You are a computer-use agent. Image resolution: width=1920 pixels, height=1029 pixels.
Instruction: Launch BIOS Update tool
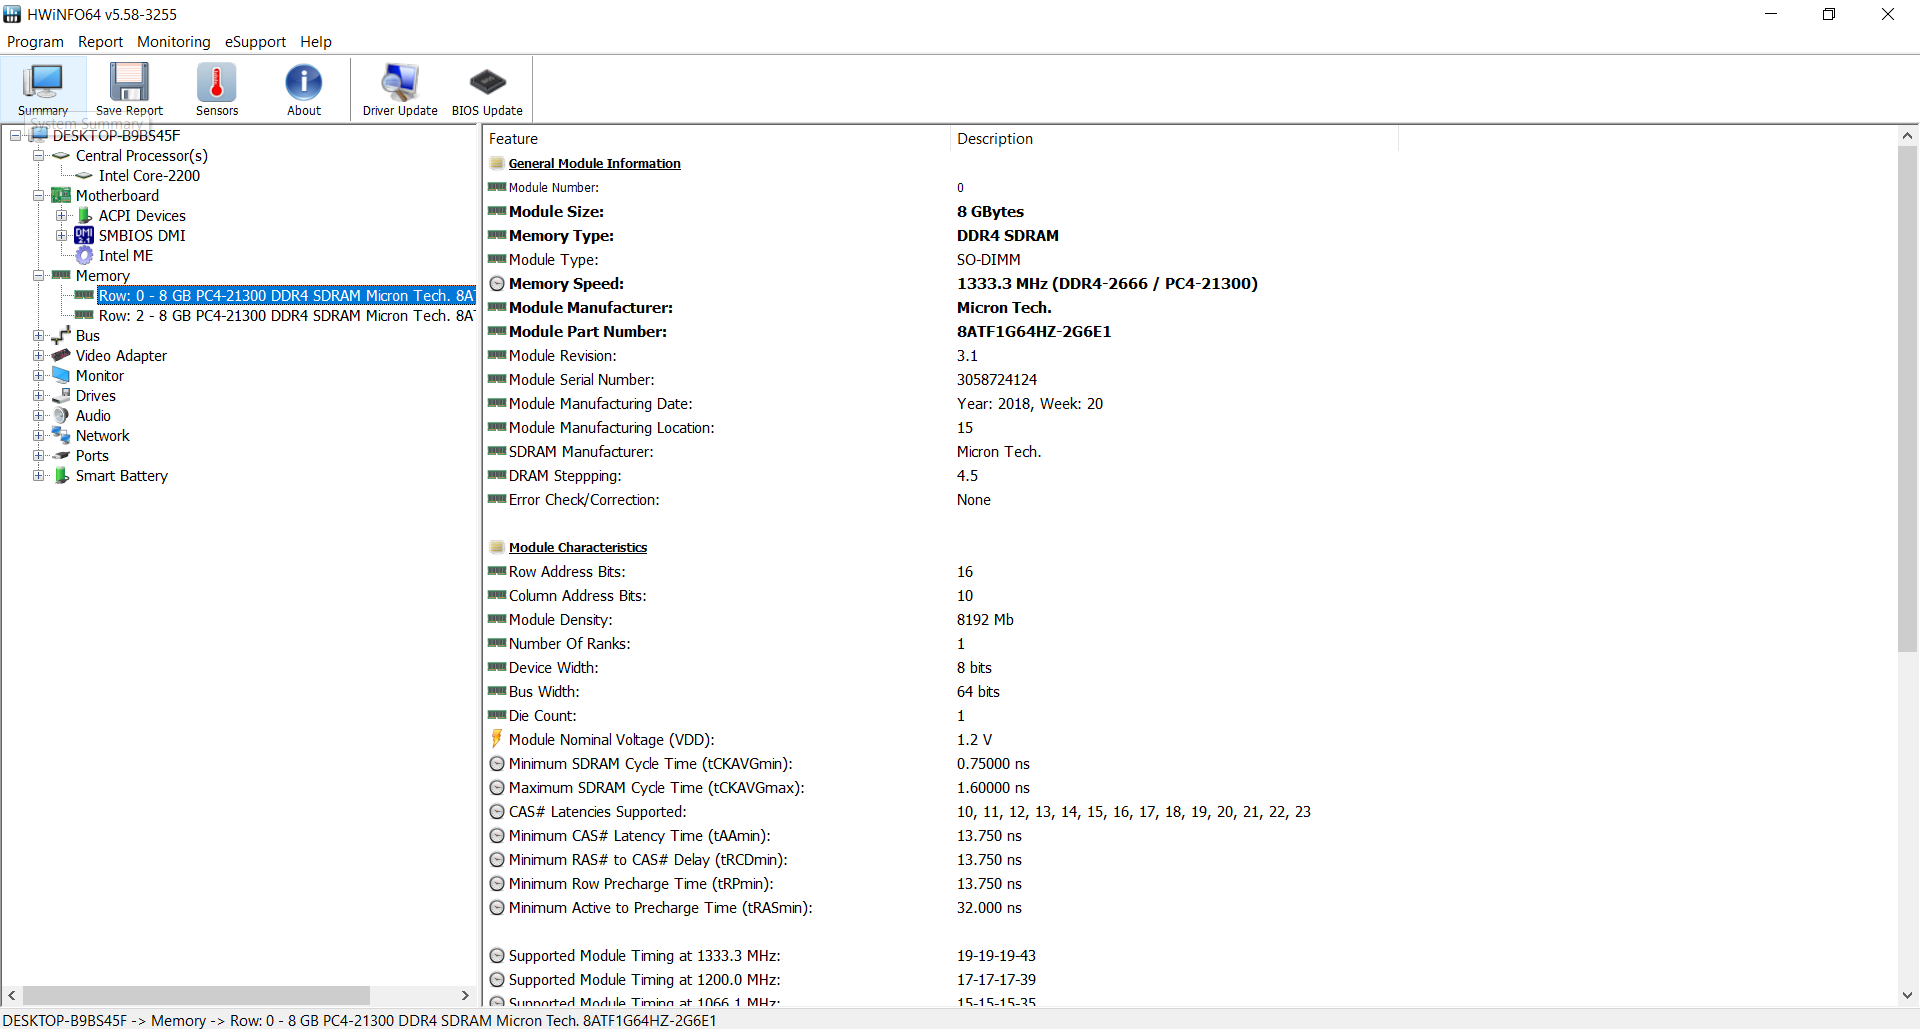pyautogui.click(x=487, y=89)
